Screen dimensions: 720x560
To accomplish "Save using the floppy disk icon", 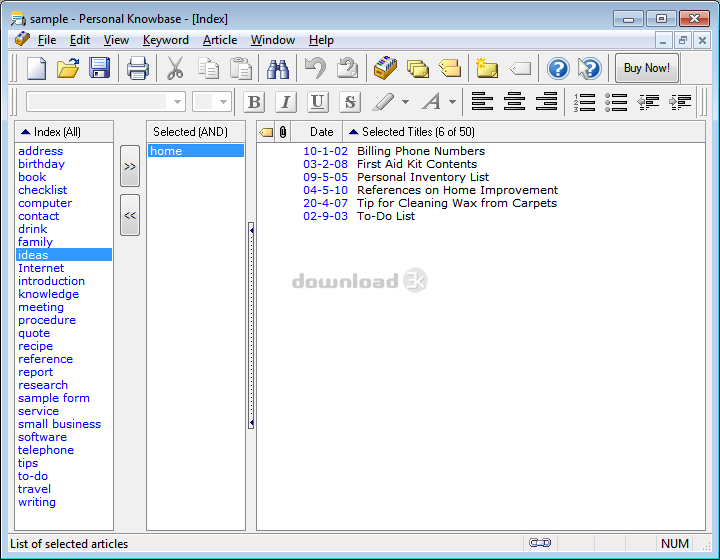I will (x=99, y=68).
